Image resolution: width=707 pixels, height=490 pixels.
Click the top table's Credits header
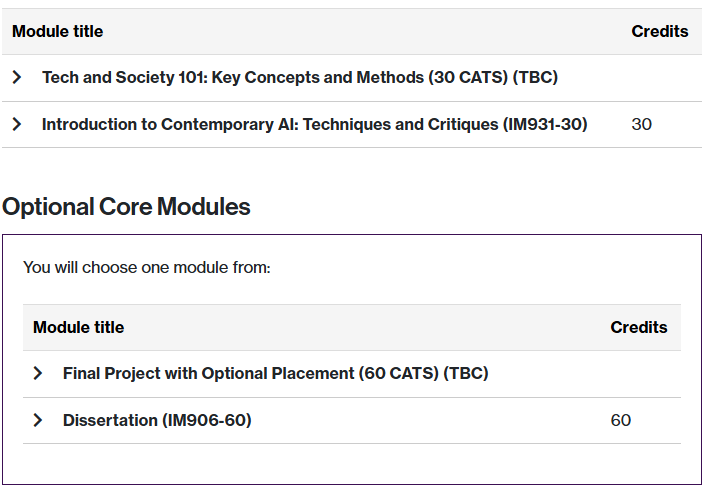click(x=659, y=32)
